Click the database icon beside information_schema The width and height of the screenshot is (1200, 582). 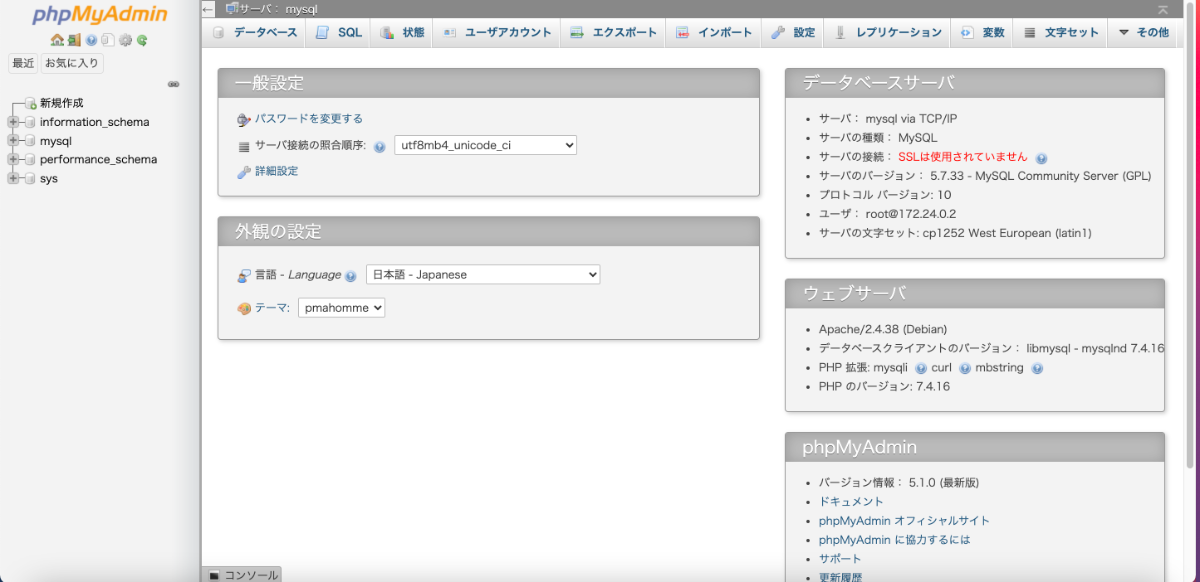click(30, 122)
